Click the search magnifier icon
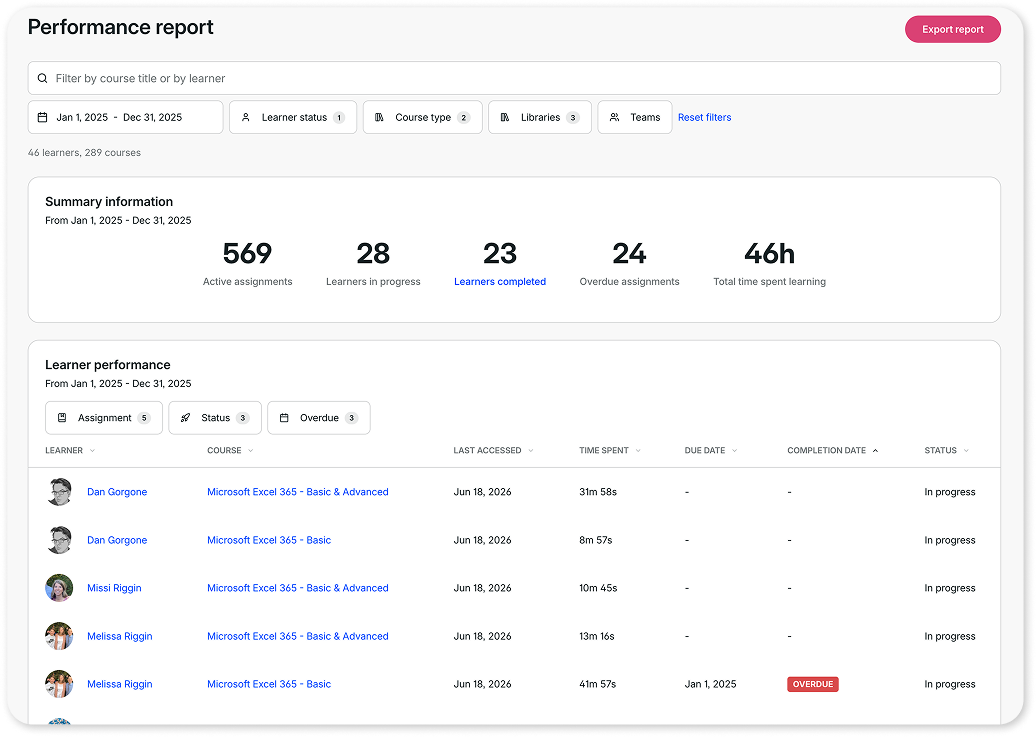This screenshot has width=1036, height=737. point(42,78)
